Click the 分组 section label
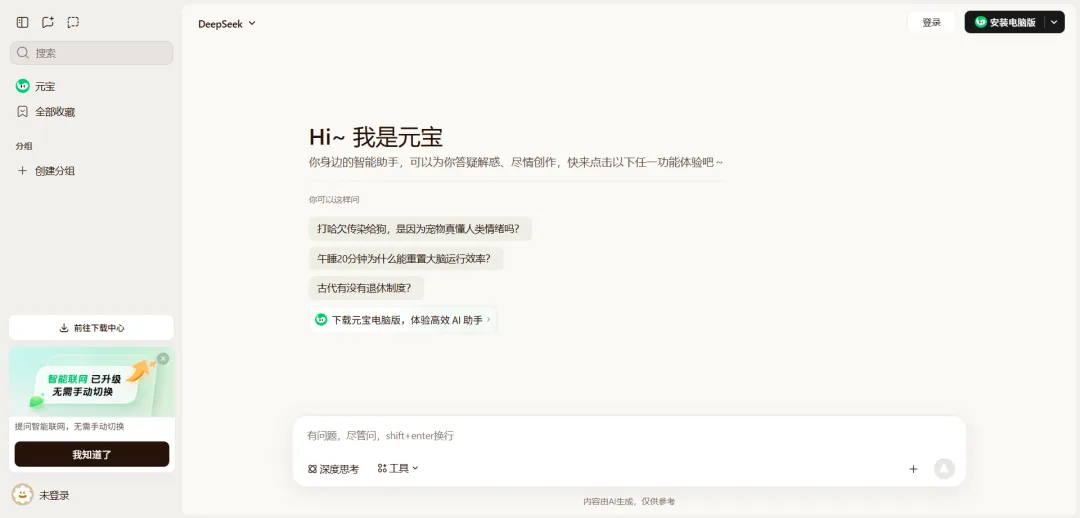1080x518 pixels. click(24, 146)
